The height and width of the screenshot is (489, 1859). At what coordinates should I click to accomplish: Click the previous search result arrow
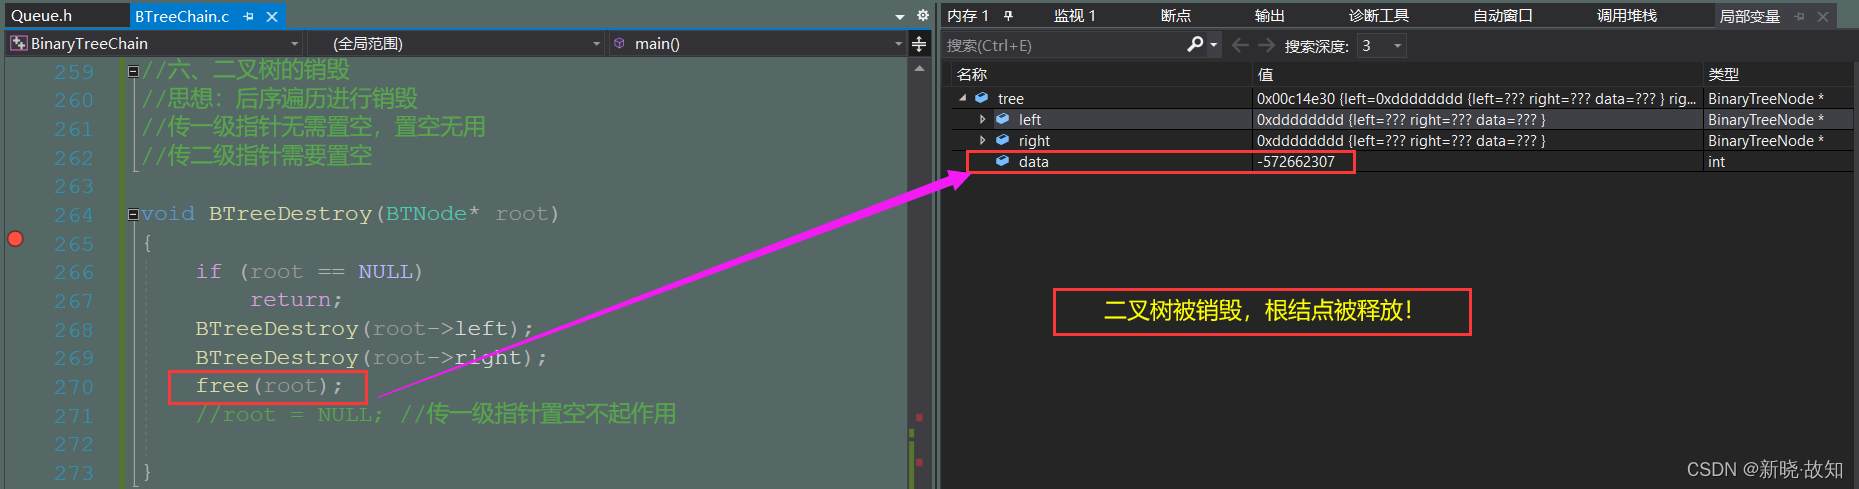1240,45
